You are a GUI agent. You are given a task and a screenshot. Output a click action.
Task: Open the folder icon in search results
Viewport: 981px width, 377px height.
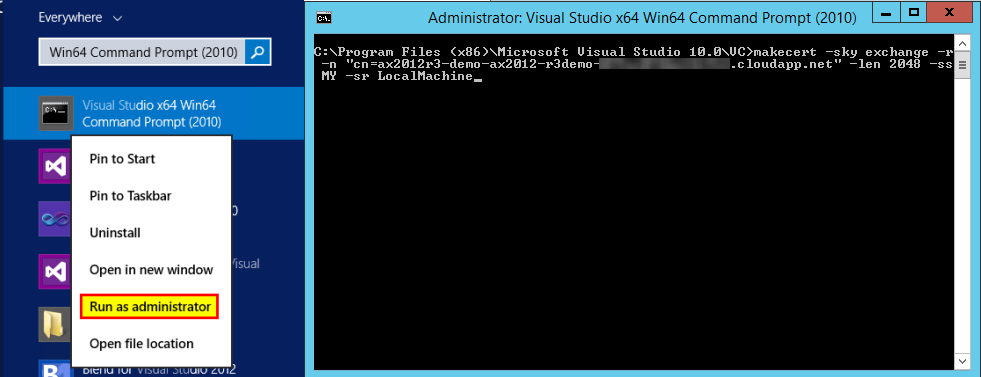(54, 323)
